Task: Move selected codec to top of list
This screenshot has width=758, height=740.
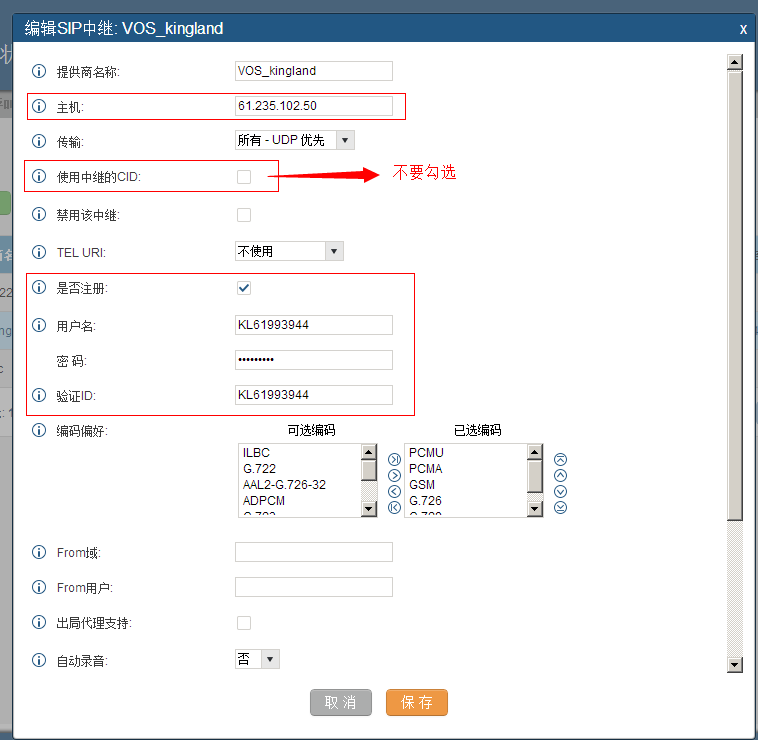Action: [x=560, y=459]
